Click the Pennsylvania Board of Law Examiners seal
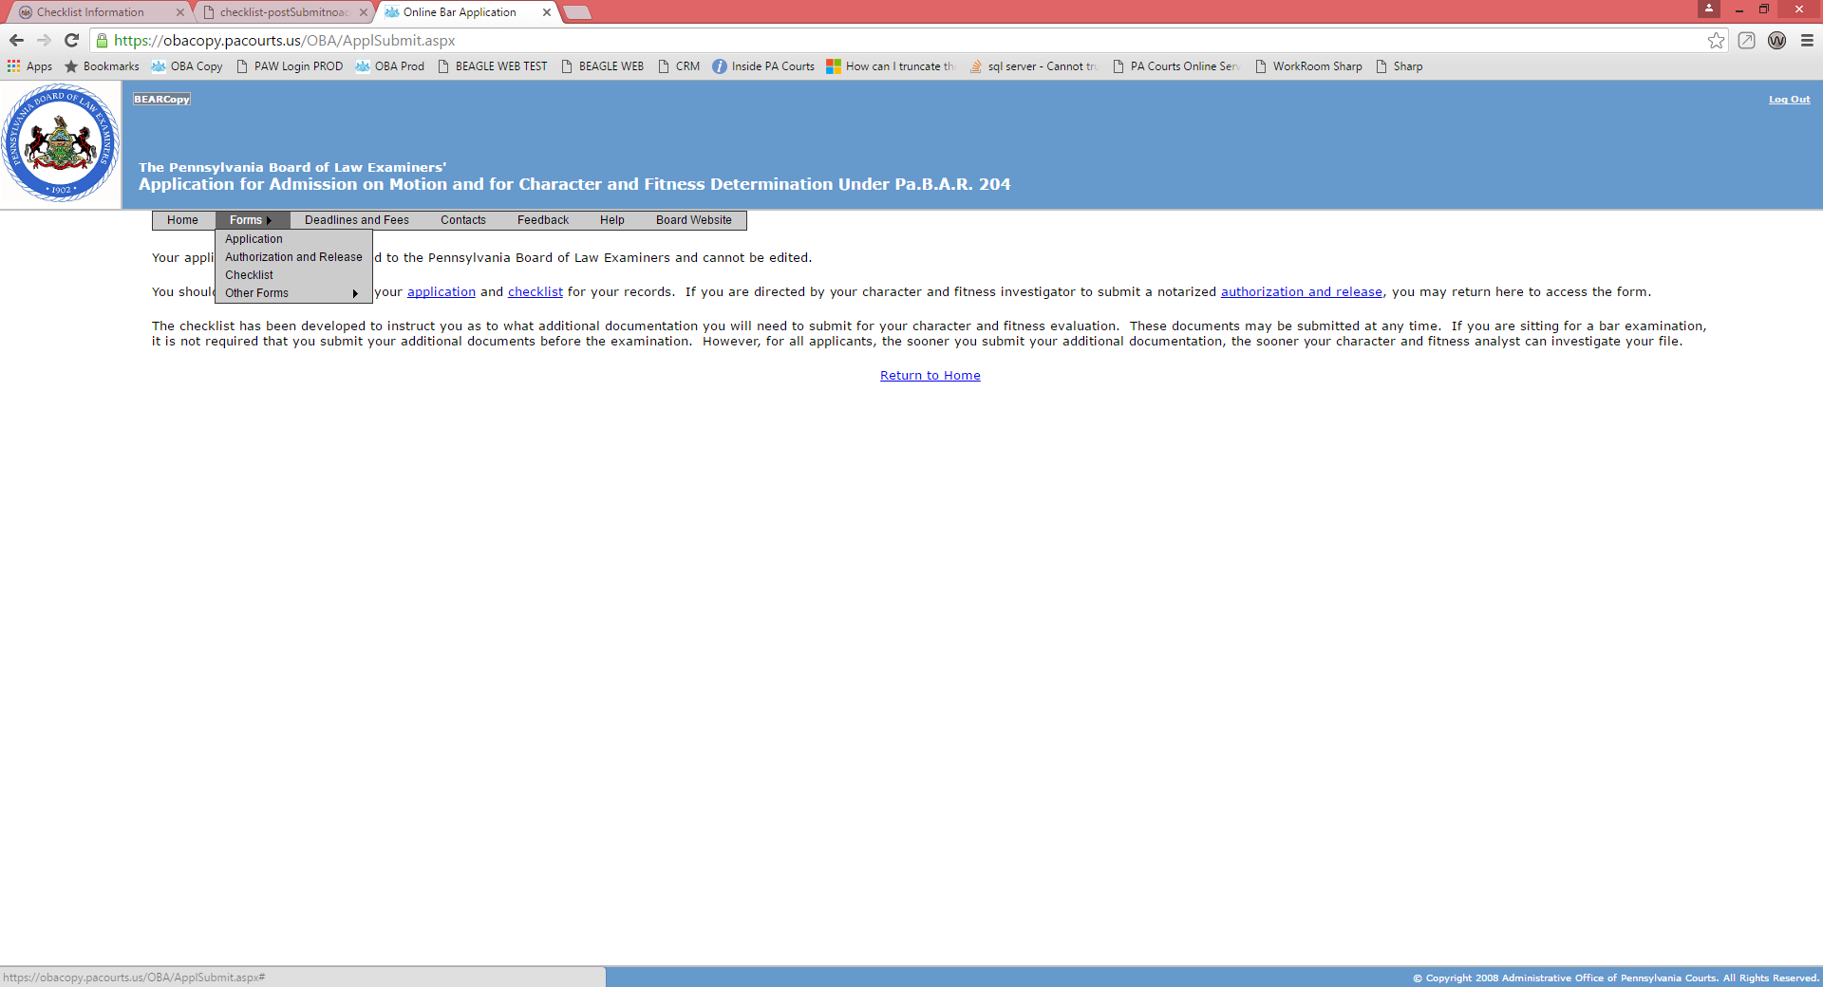 [x=60, y=144]
